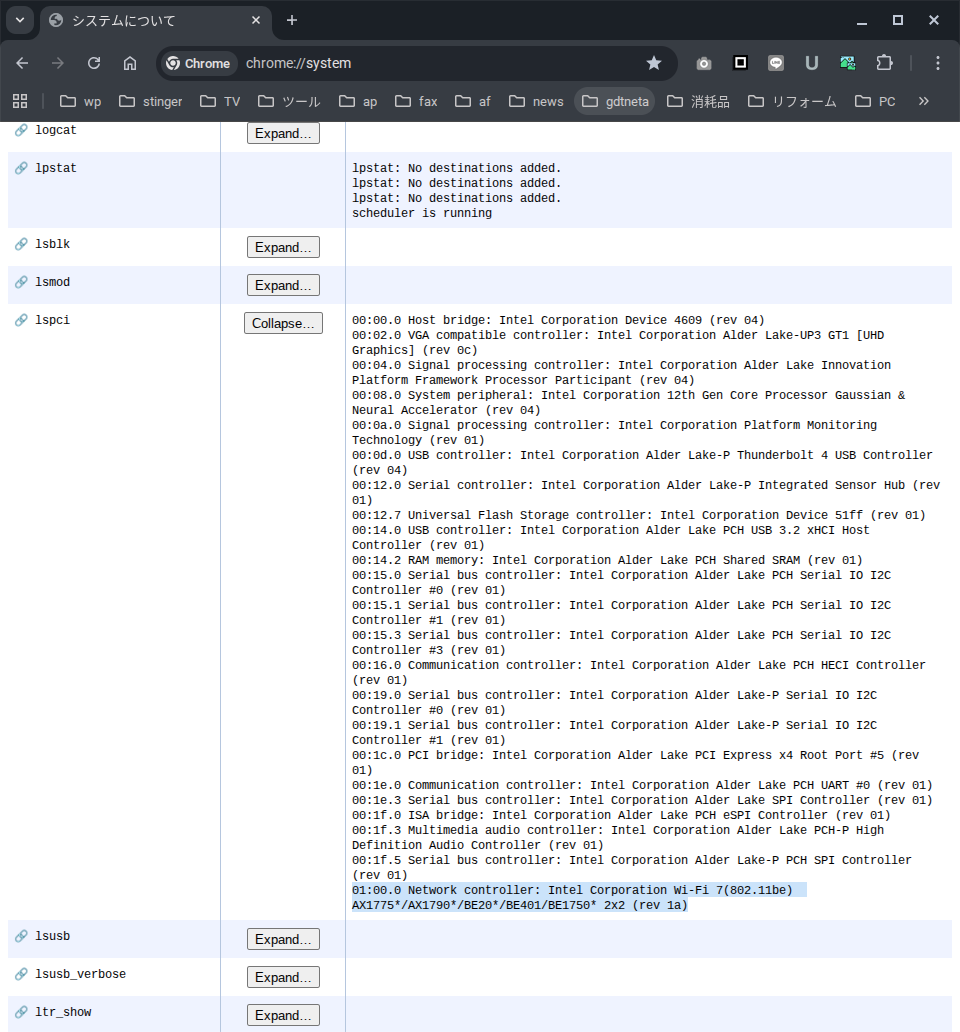Expand the ltr_show entry
960x1032 pixels.
pyautogui.click(x=283, y=1015)
